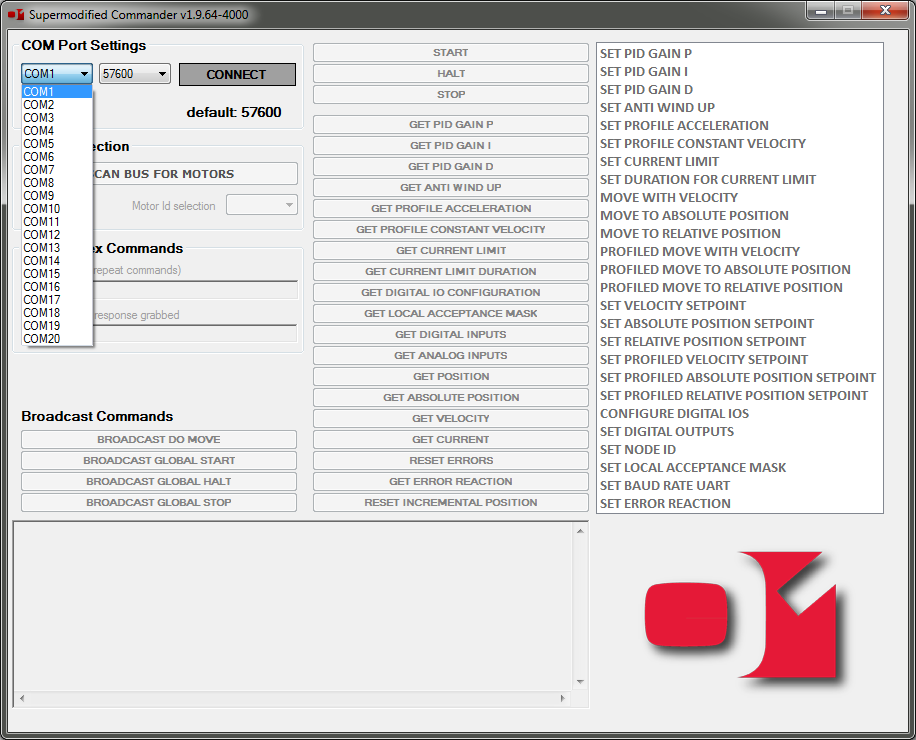Select SET NODE ID list item

point(637,450)
